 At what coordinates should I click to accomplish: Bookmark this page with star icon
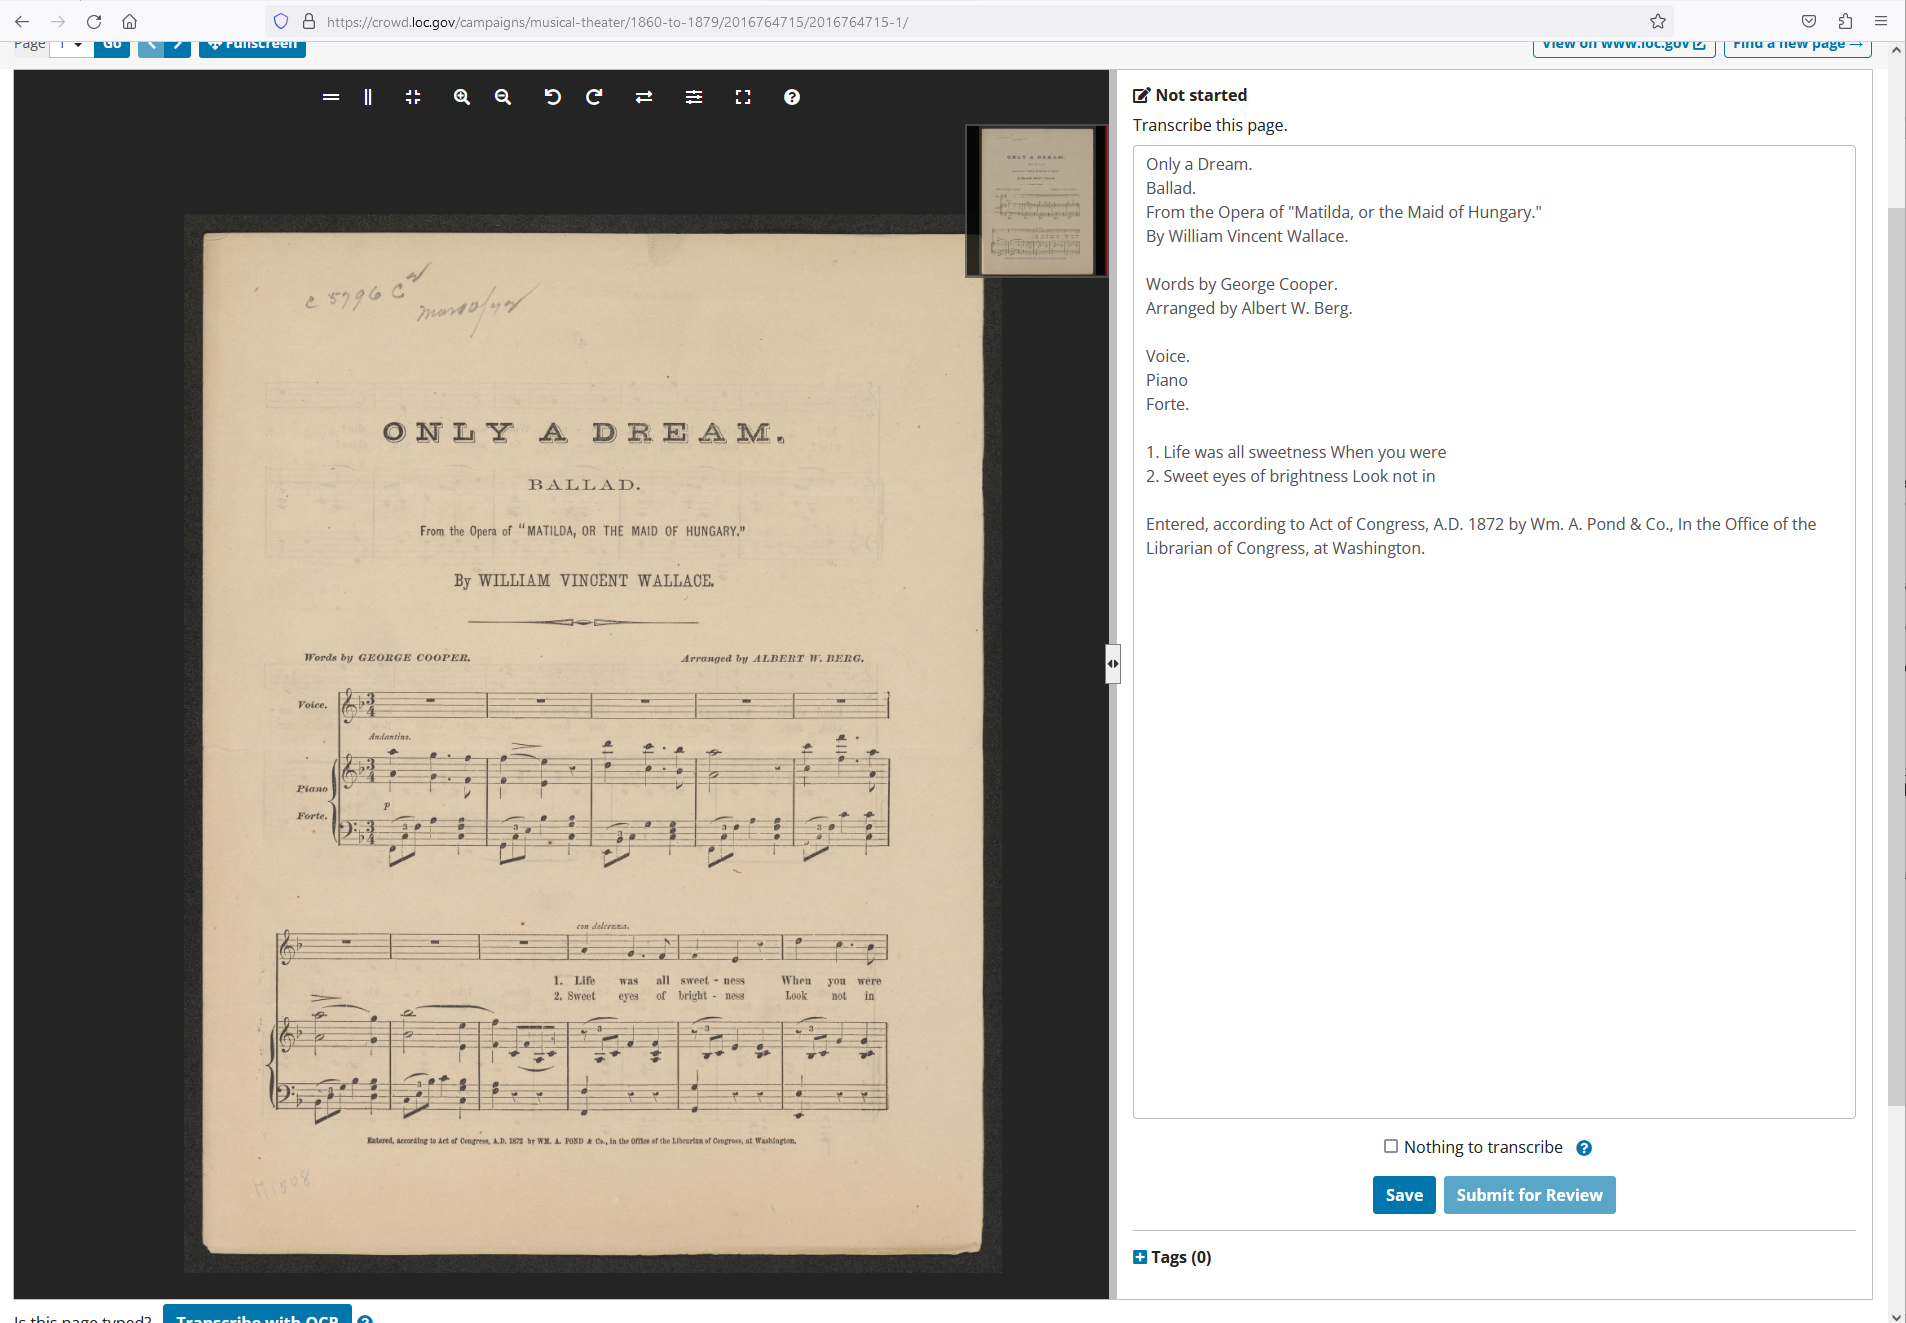coord(1658,21)
